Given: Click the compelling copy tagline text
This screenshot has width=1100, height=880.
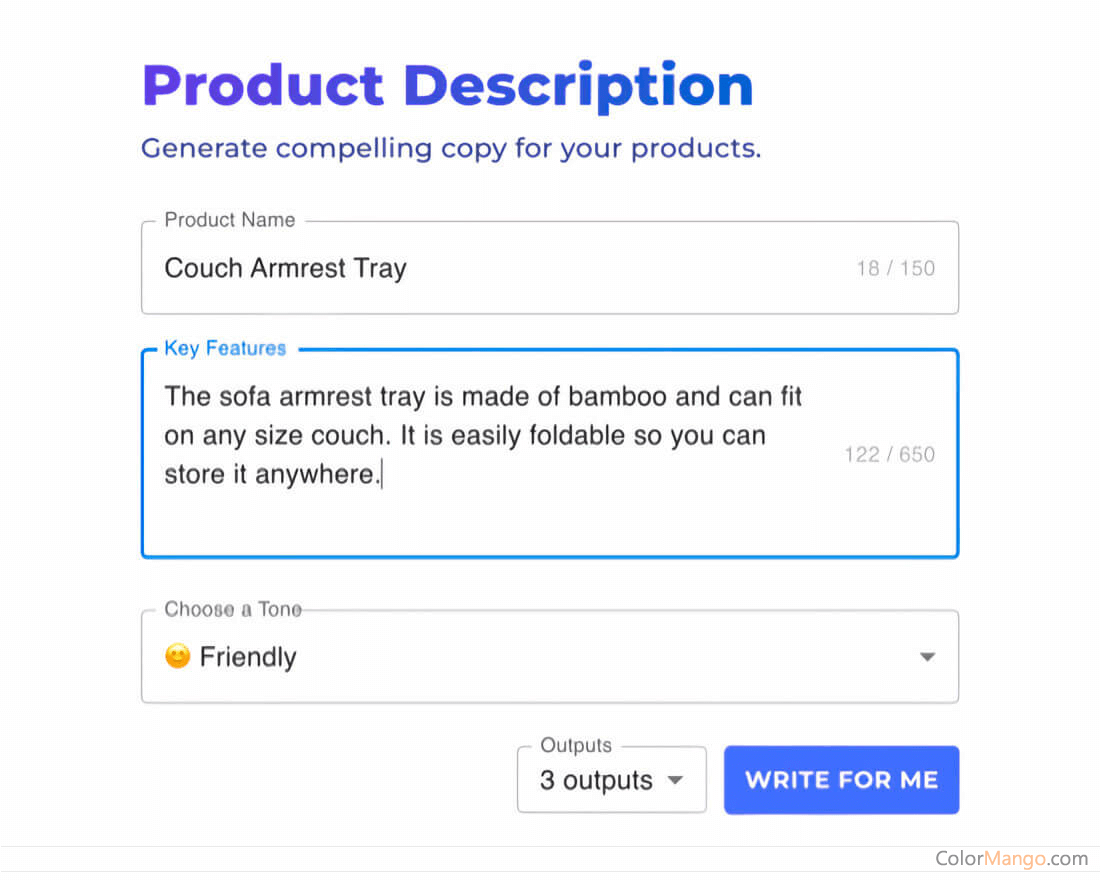Looking at the screenshot, I should click(450, 148).
